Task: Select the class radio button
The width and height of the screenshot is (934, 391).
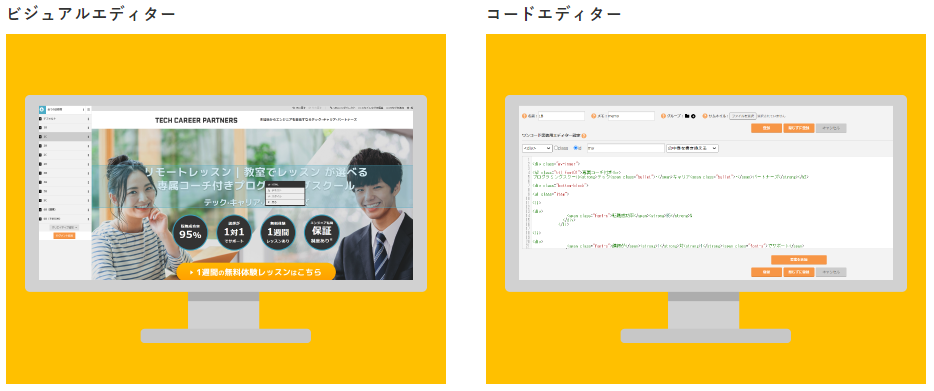Action: (x=556, y=148)
